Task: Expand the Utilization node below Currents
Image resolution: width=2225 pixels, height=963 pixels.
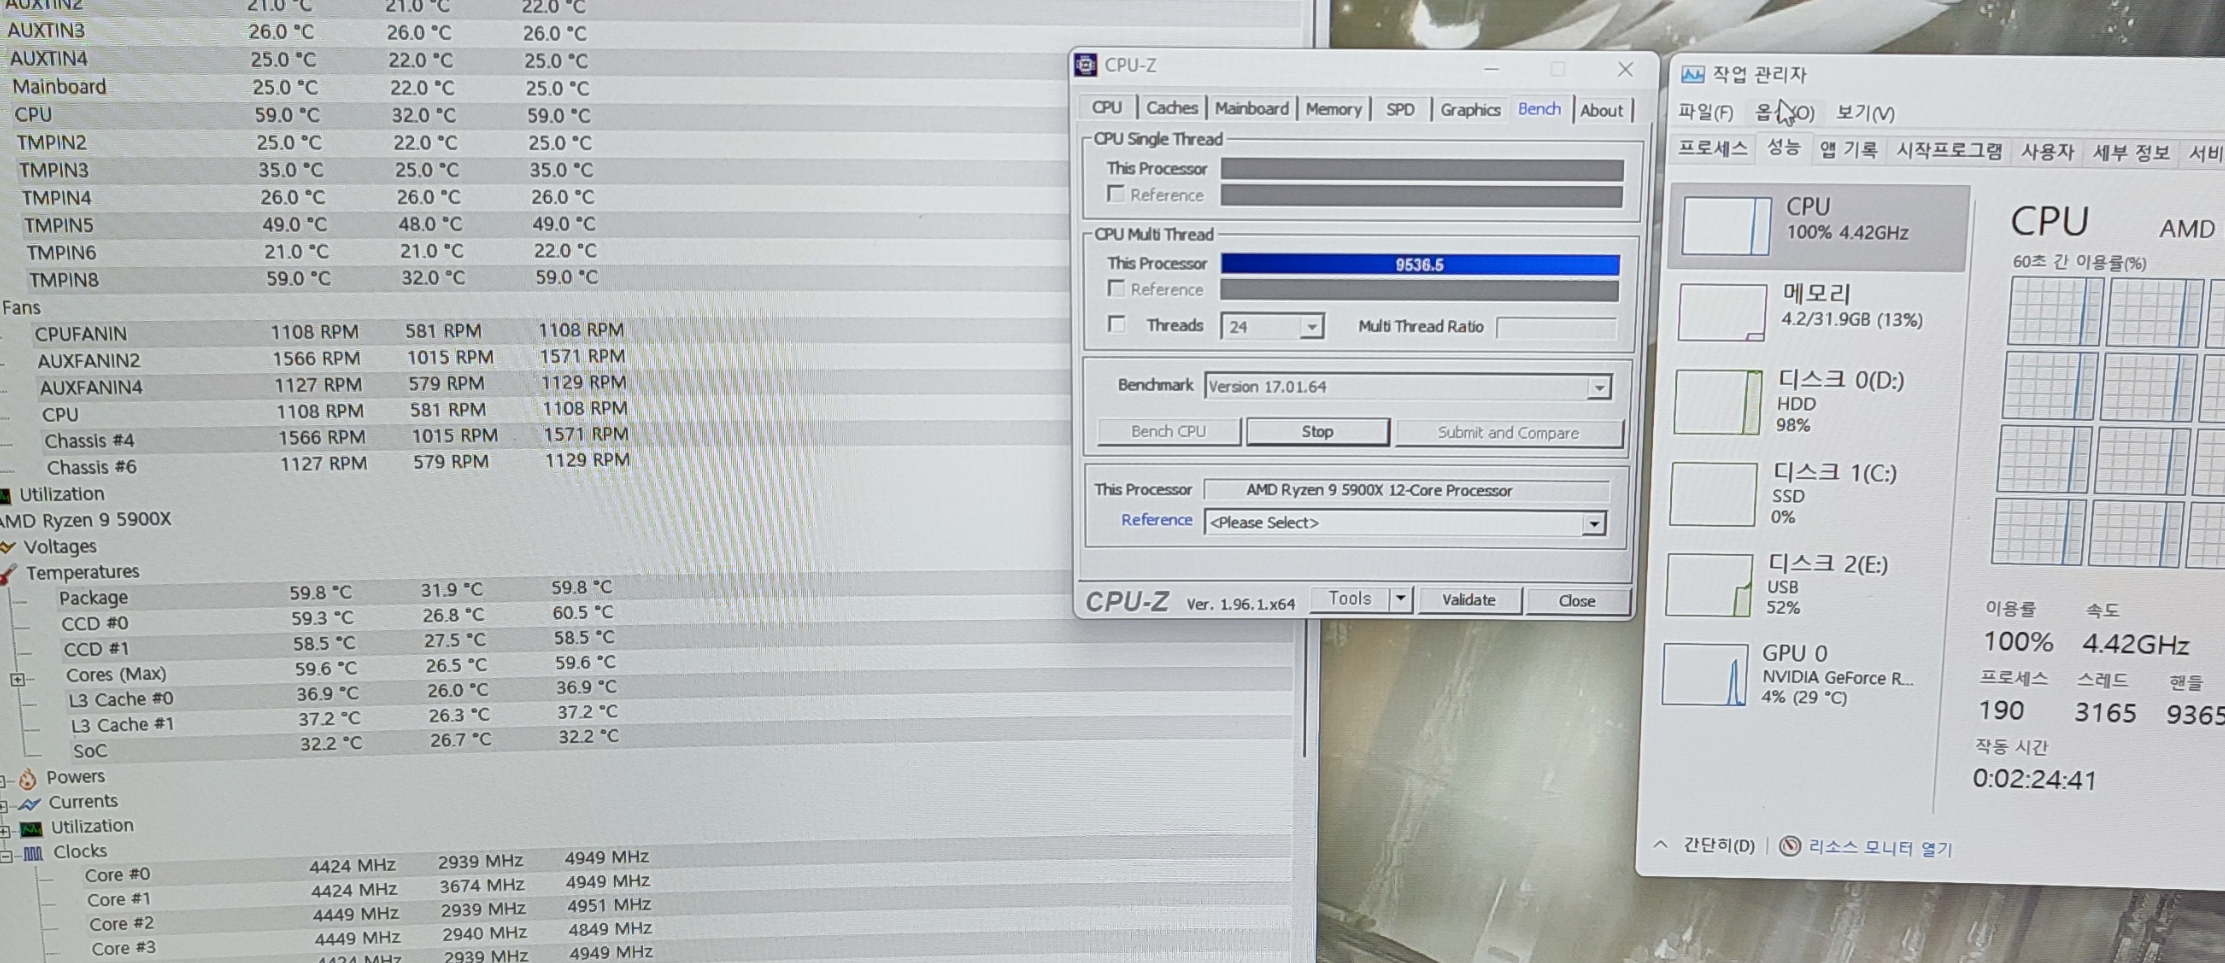Action: point(5,831)
